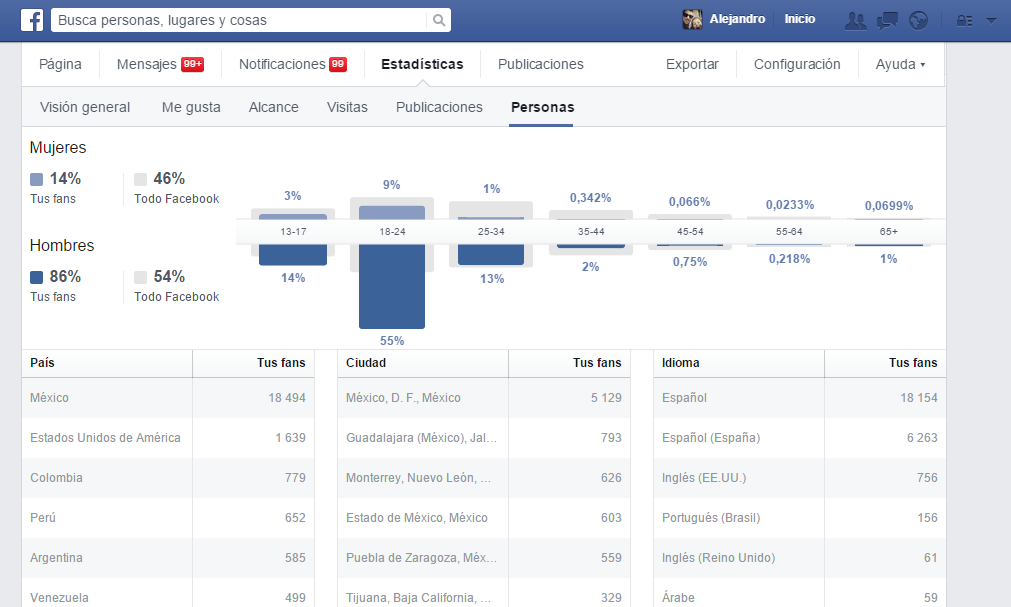The image size is (1011, 607).
Task: Click the men 25-34 bar showing 13%
Action: tap(491, 254)
